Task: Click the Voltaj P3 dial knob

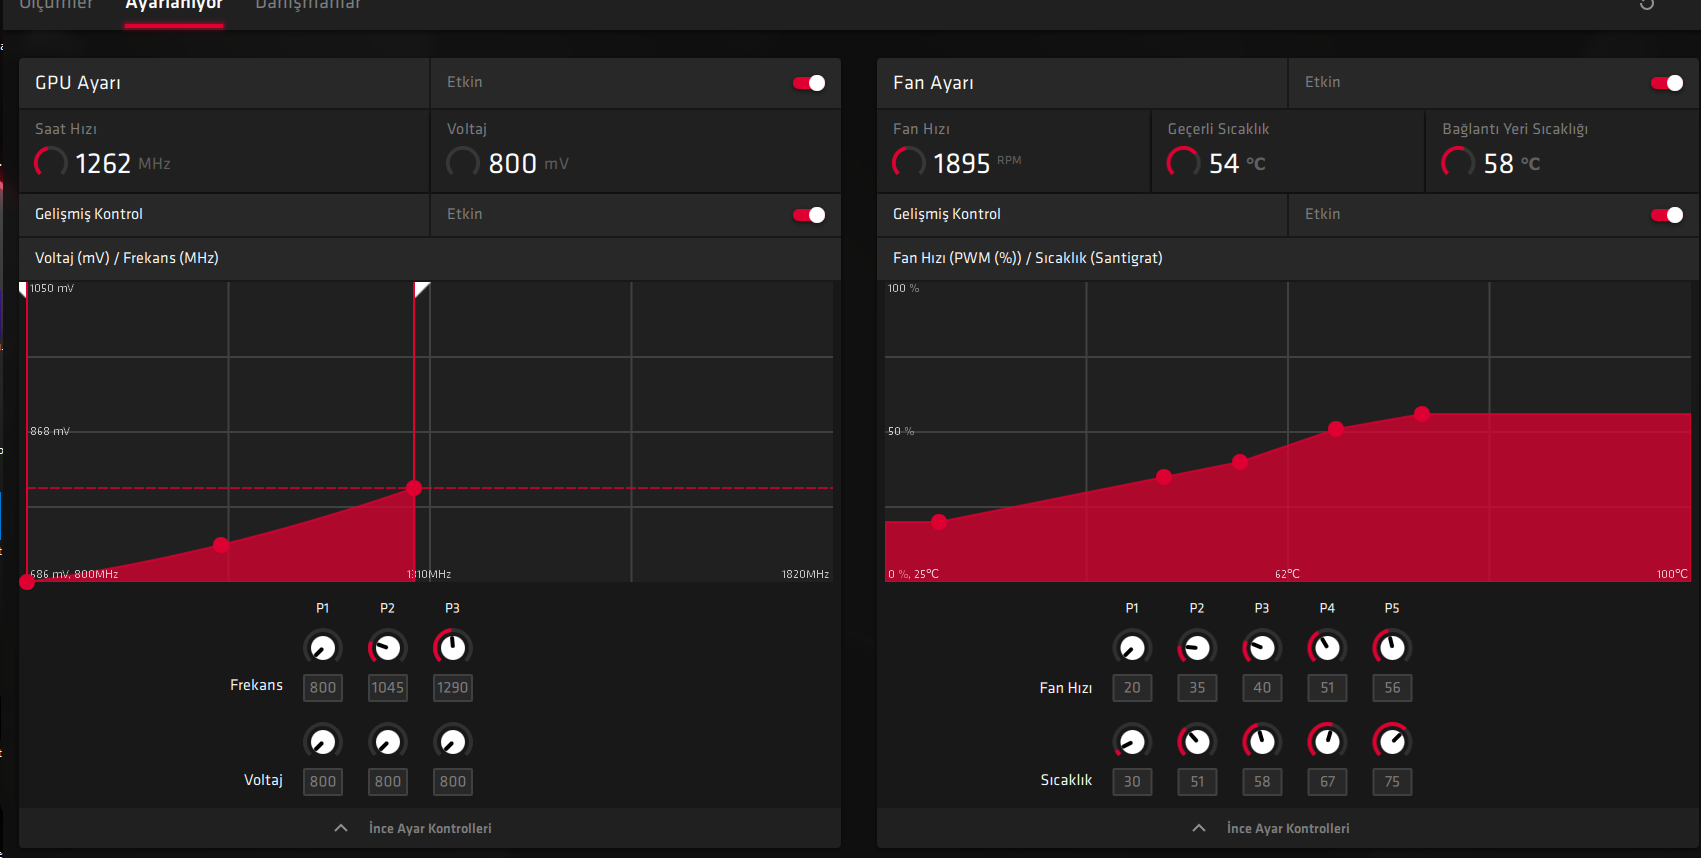Action: (x=452, y=742)
